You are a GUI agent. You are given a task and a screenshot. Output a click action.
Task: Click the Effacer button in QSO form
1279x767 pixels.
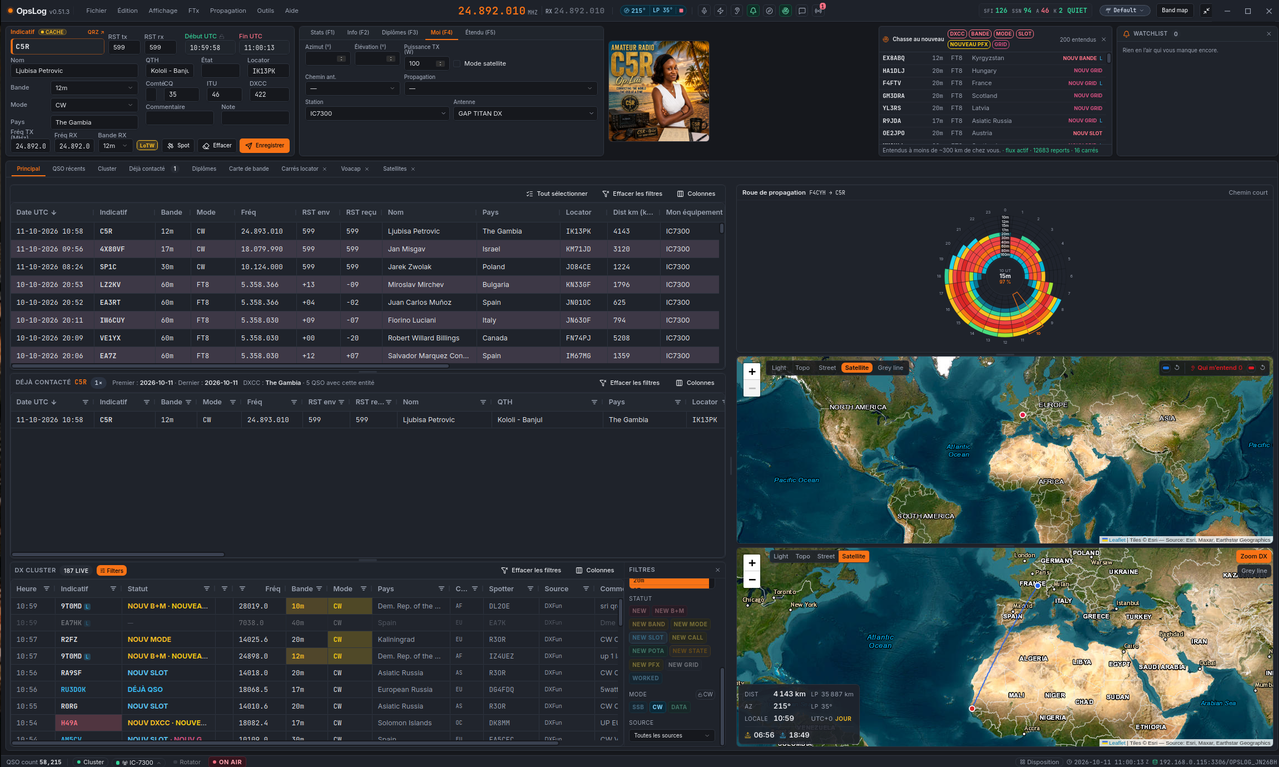(x=217, y=146)
